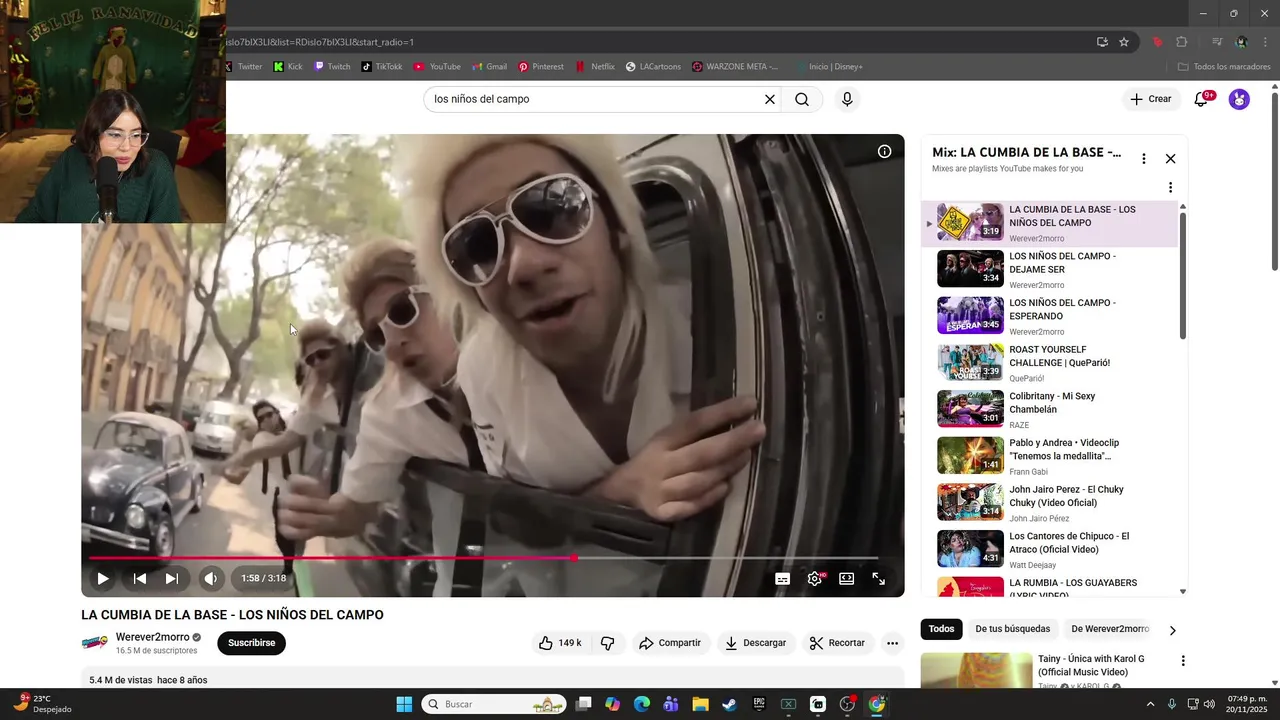Click the Descargar download button
The height and width of the screenshot is (720, 1280).
click(x=756, y=643)
